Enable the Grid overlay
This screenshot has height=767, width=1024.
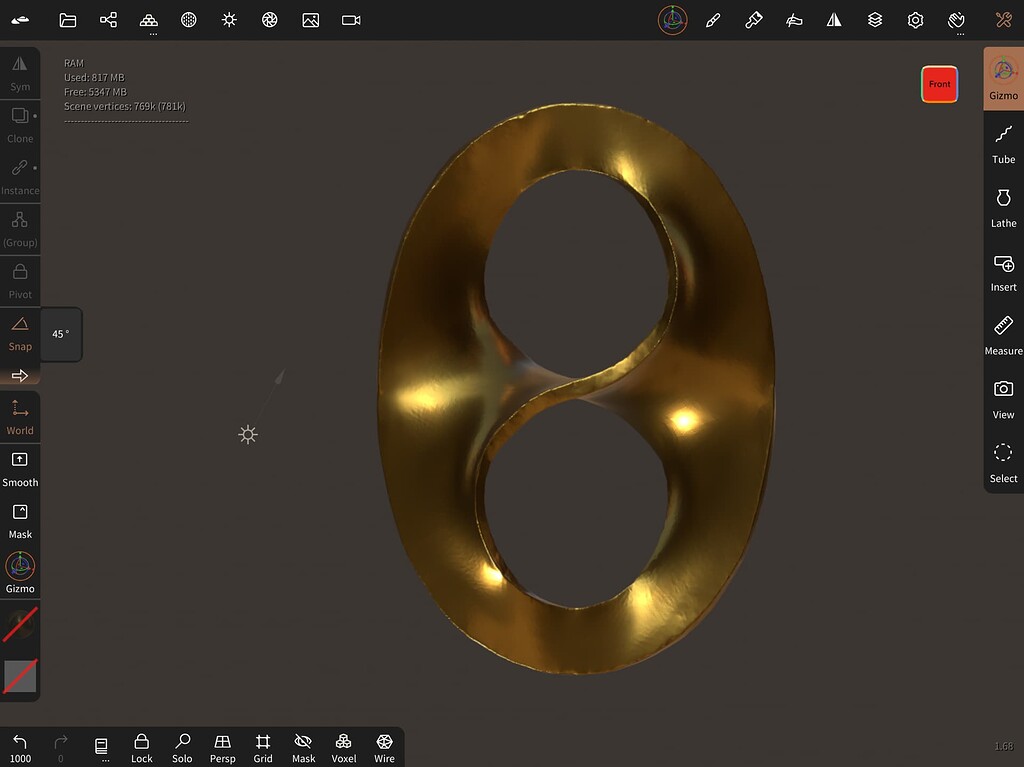tap(262, 747)
